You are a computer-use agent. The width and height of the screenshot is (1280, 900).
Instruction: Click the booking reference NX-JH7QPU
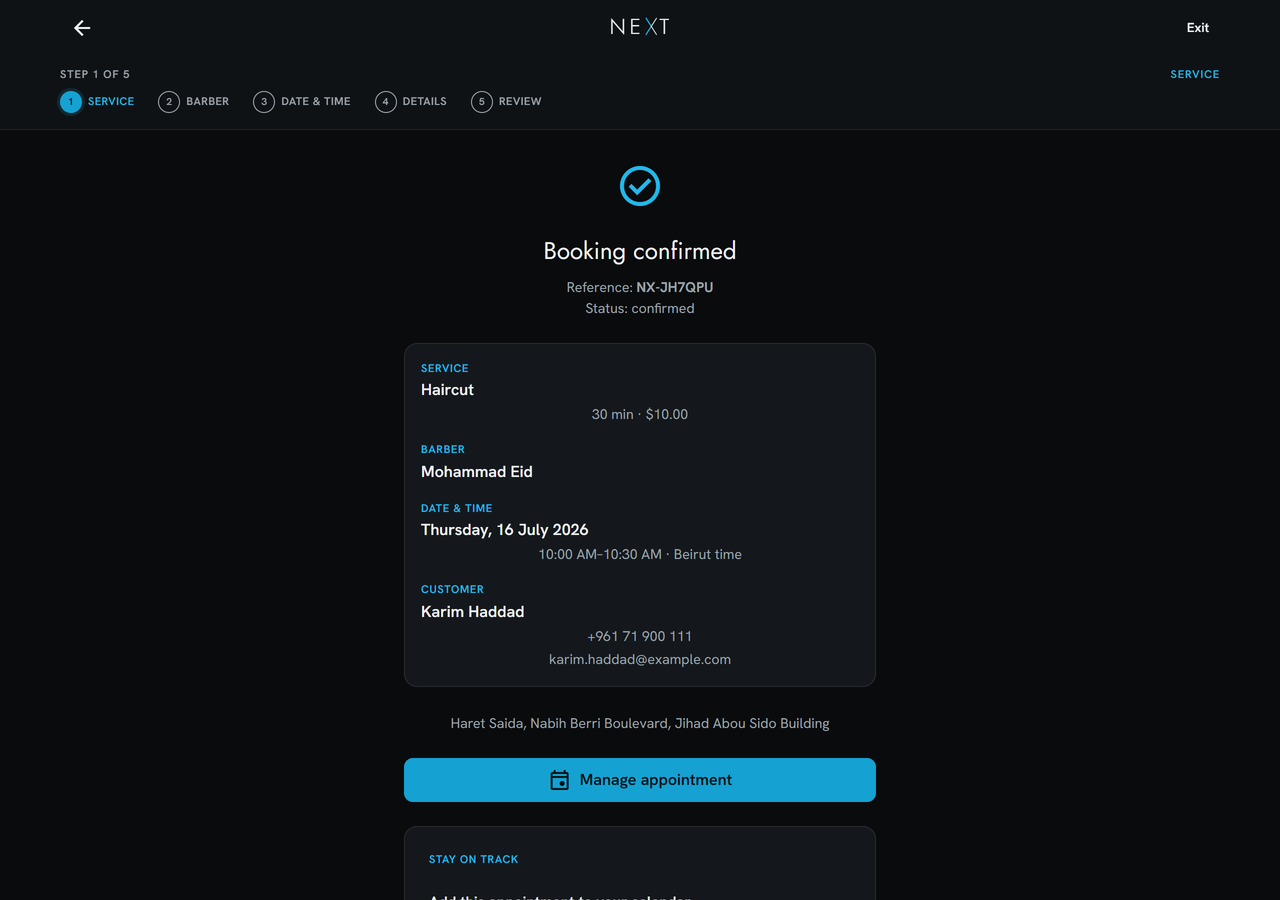click(675, 287)
